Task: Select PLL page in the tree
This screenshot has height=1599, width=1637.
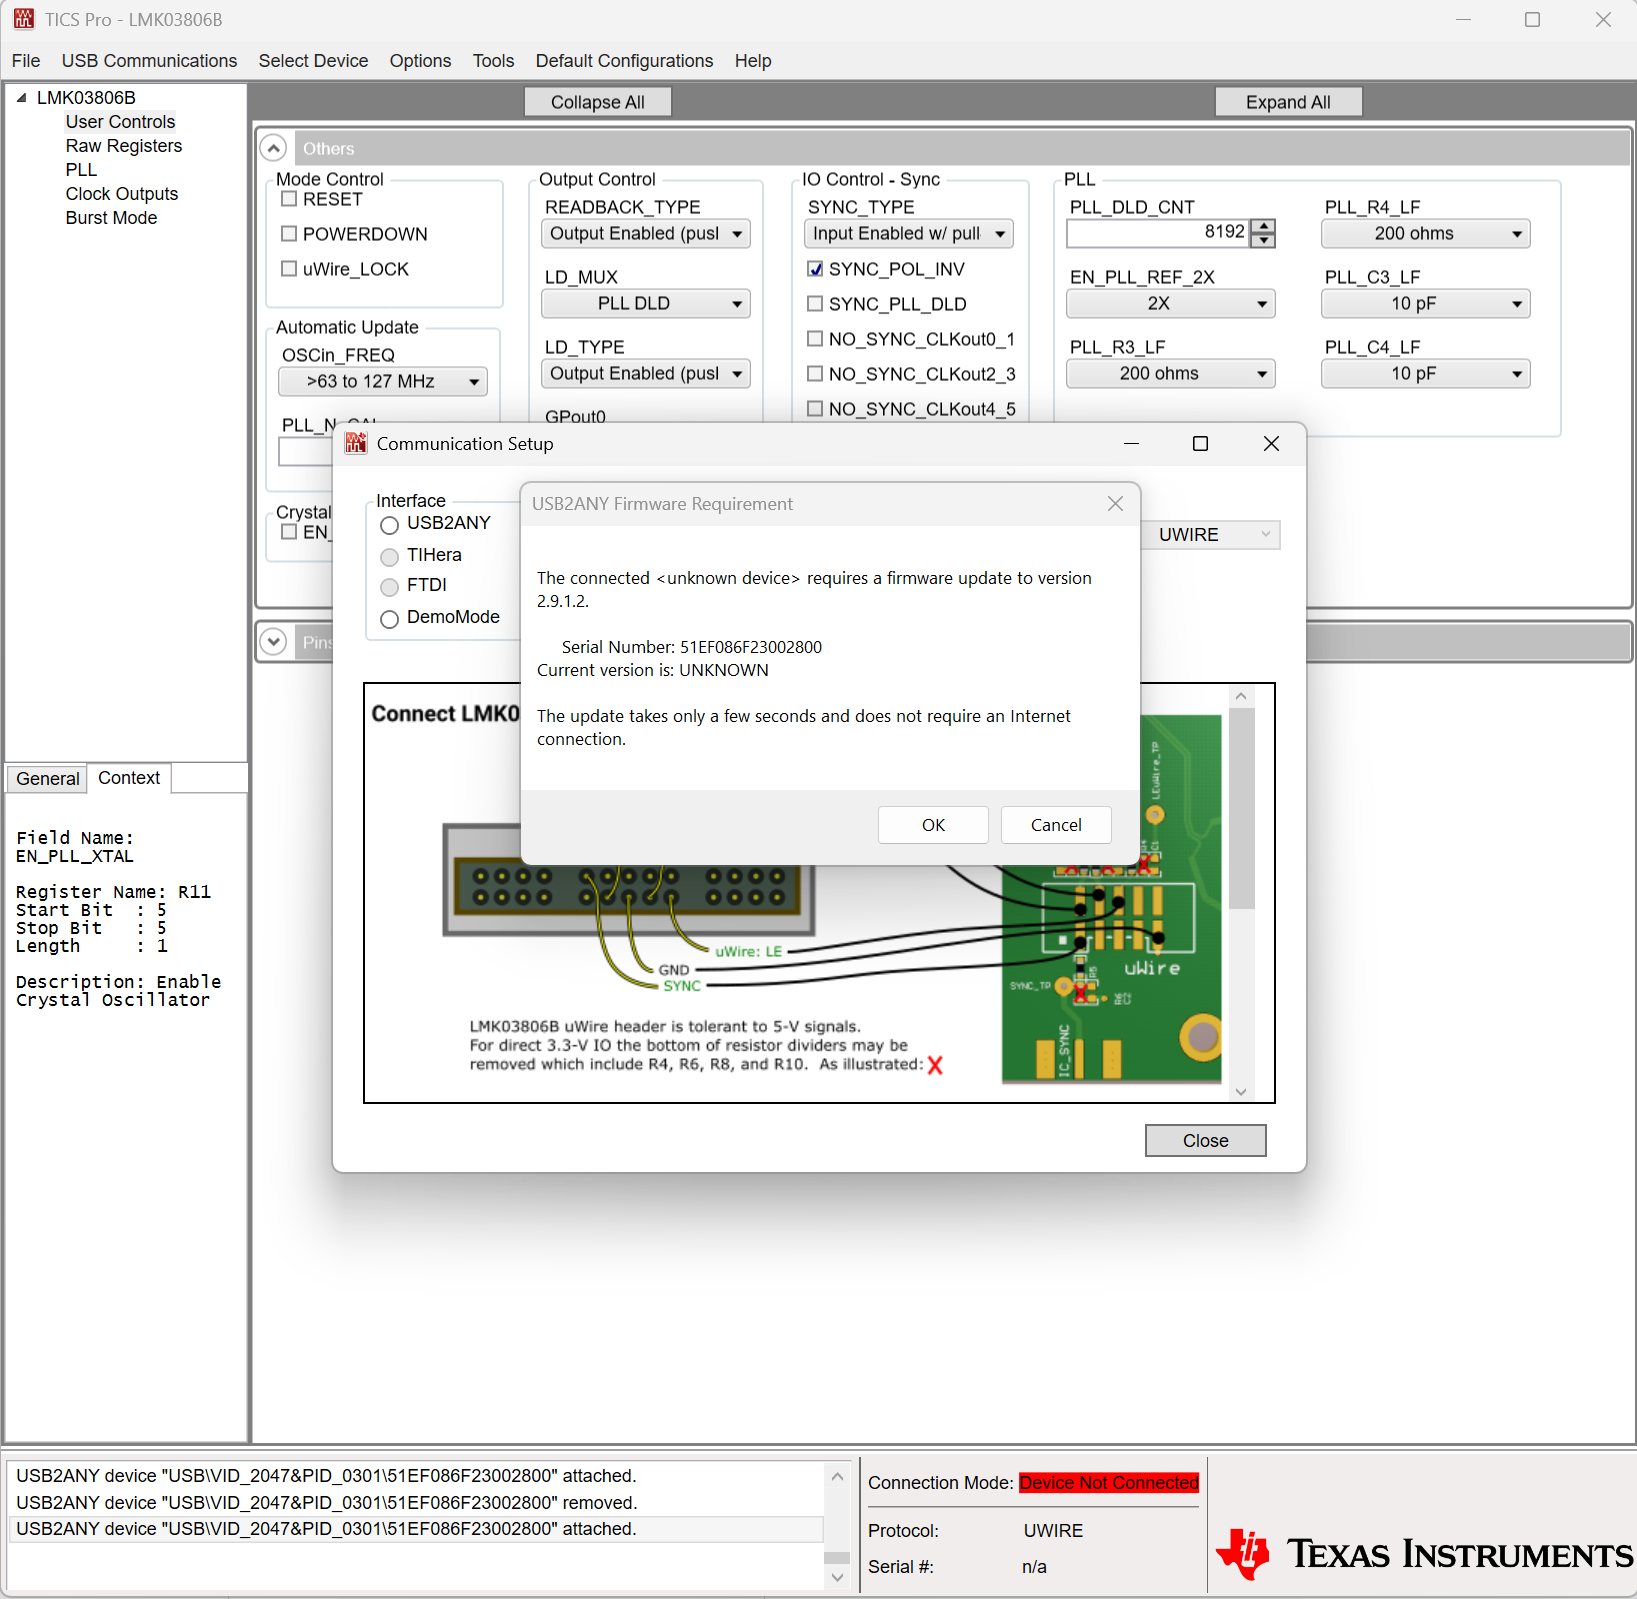Action: coord(81,170)
